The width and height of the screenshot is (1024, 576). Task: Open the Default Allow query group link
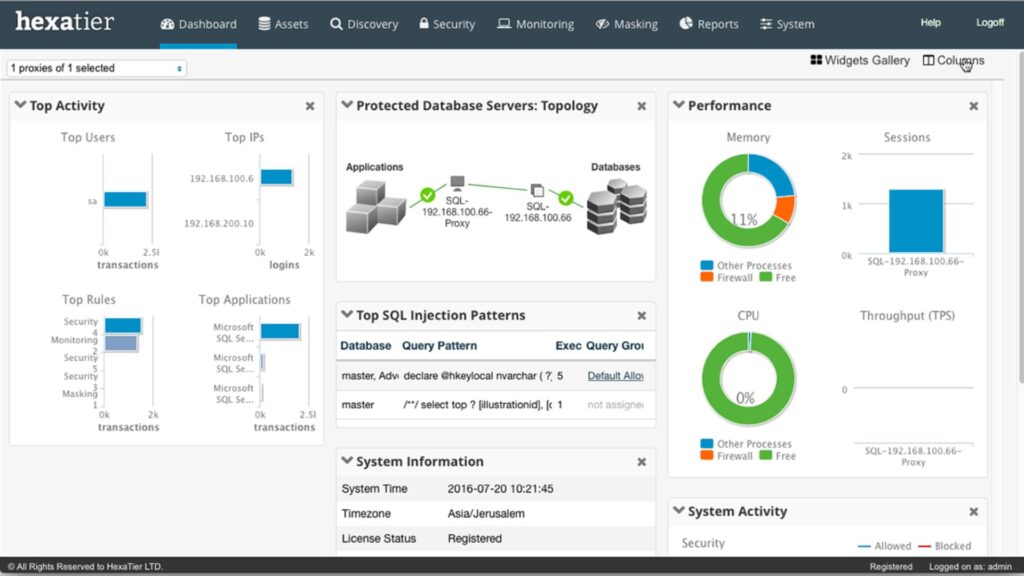(x=615, y=376)
